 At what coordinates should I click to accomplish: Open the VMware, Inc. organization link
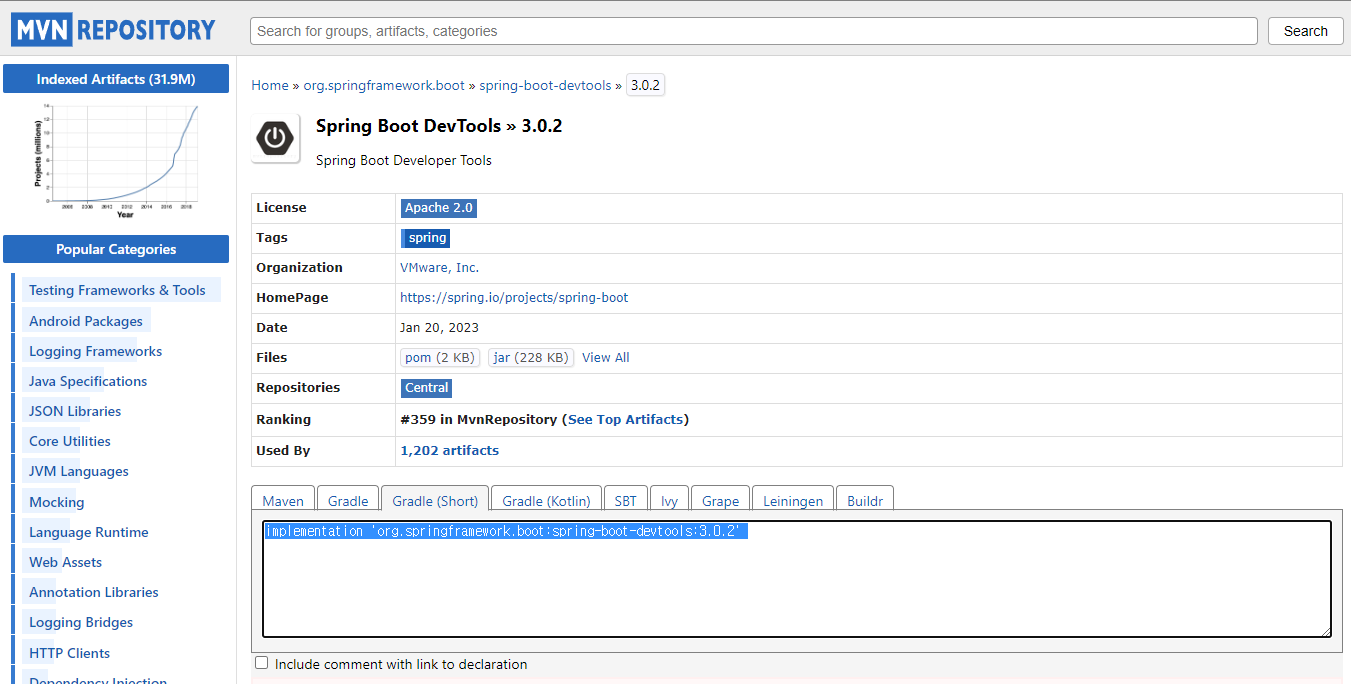point(439,268)
